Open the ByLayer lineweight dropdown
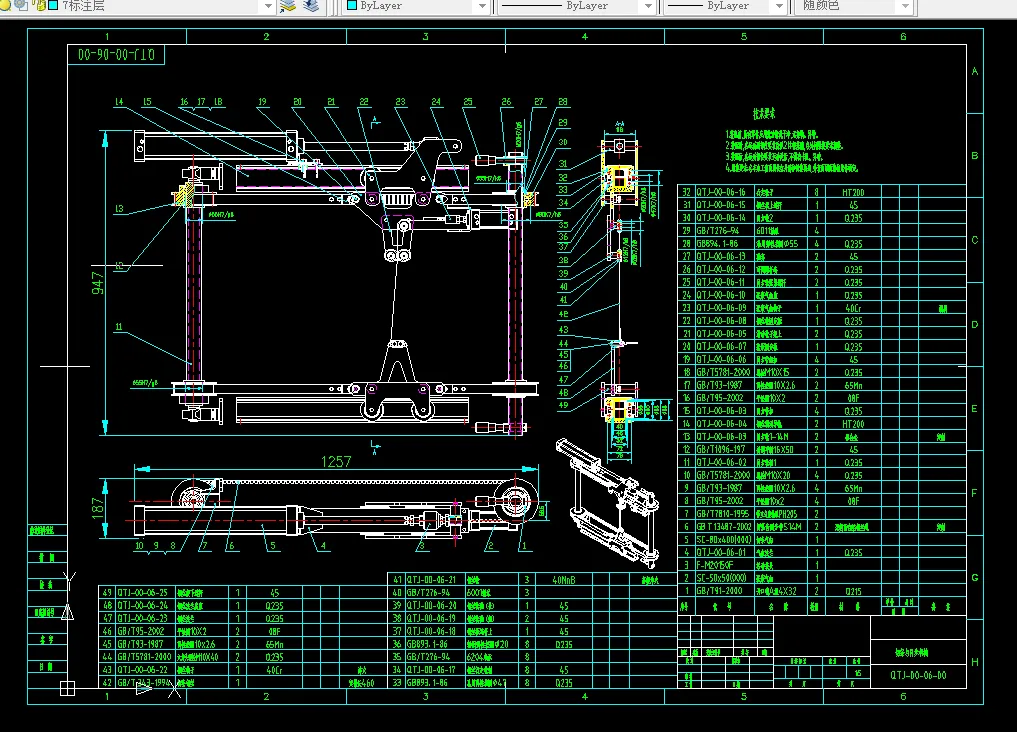Viewport: 1017px width, 732px height. [x=779, y=6]
